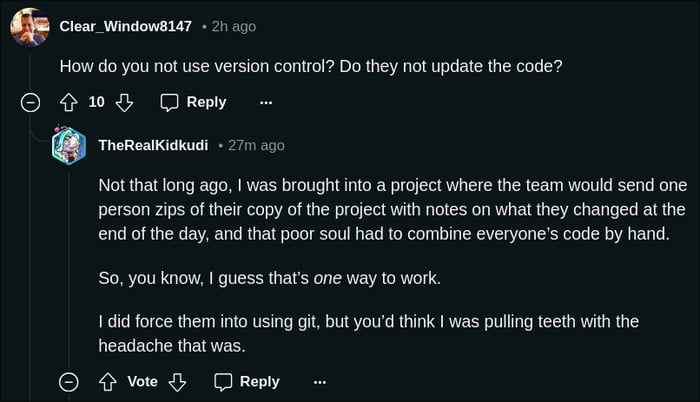Click the speech bubble icon under TheRealKidkudi's reply
This screenshot has height=402, width=700.
tap(224, 381)
